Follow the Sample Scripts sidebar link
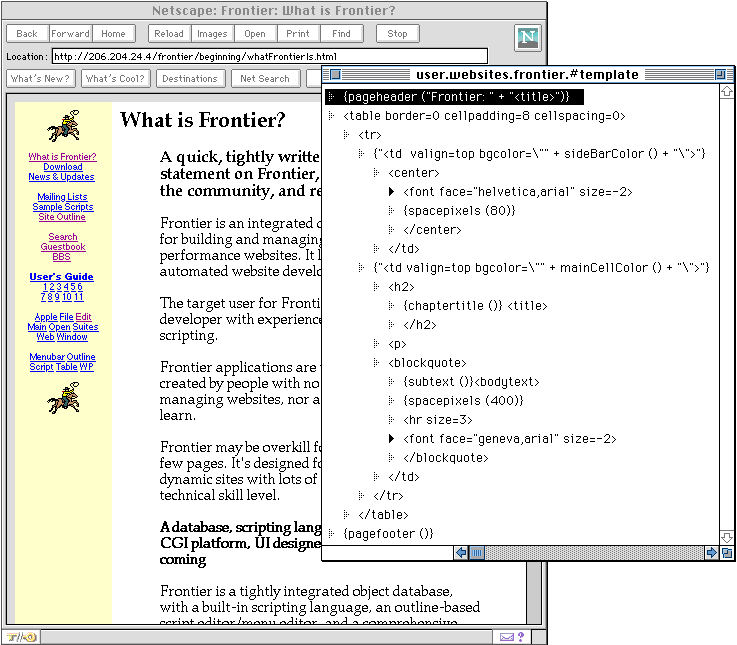 (63, 207)
